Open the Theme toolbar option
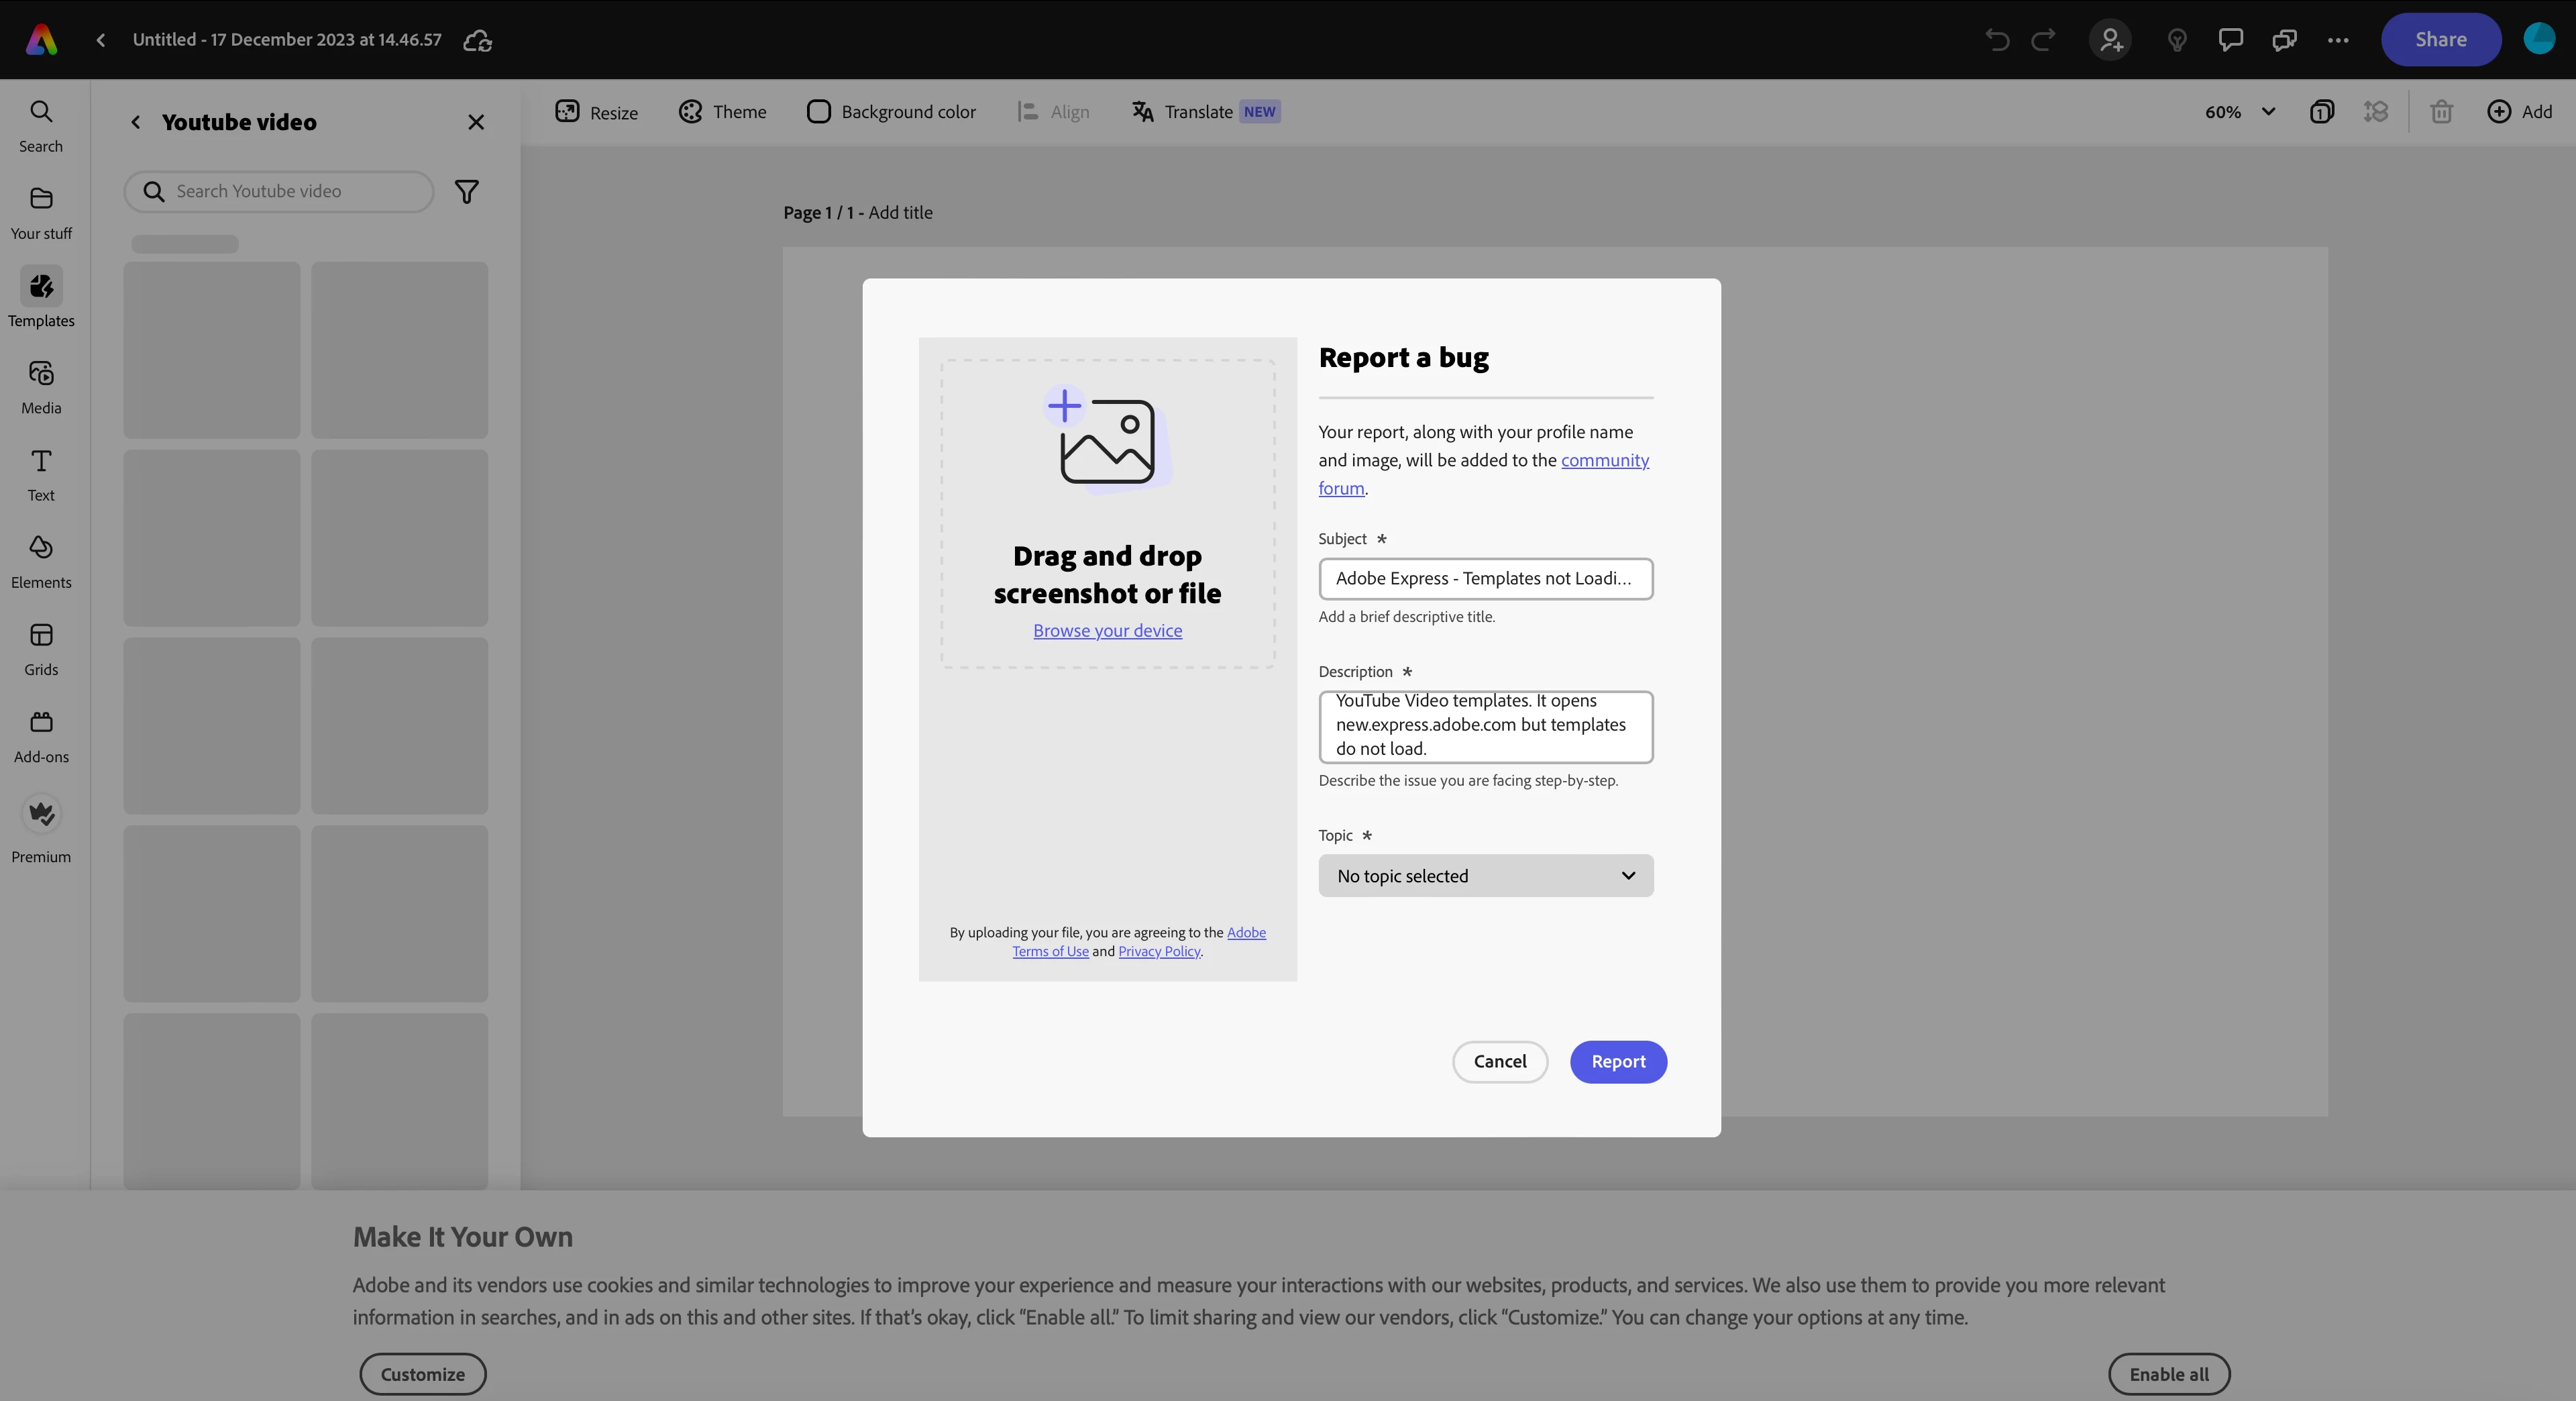The height and width of the screenshot is (1401, 2576). 722,112
